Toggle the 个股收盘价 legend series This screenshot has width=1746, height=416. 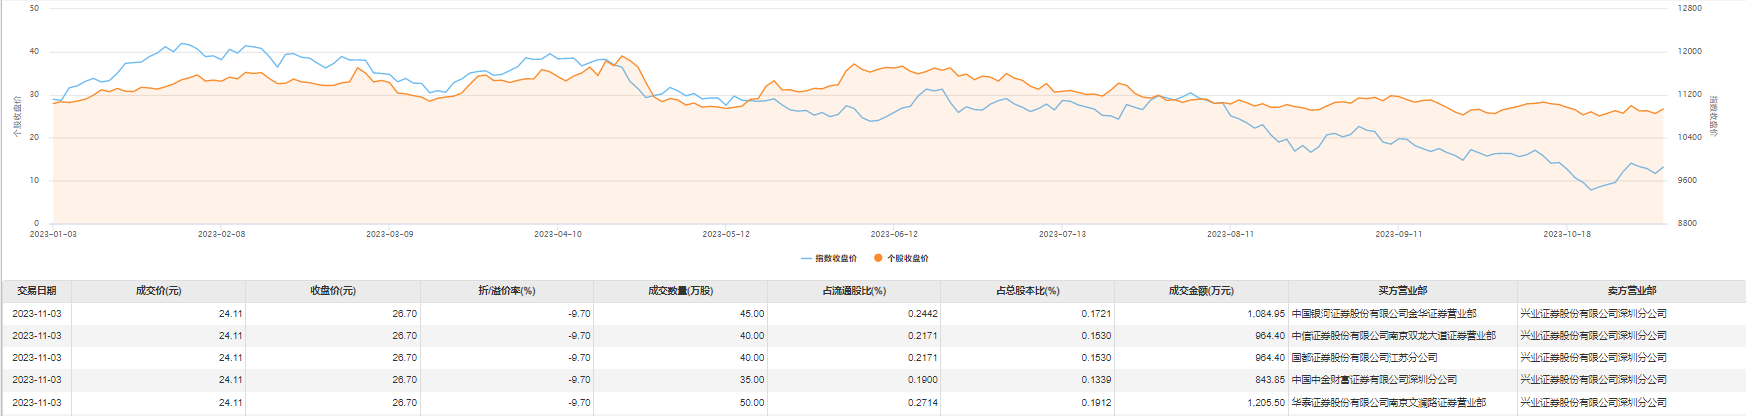click(x=901, y=258)
